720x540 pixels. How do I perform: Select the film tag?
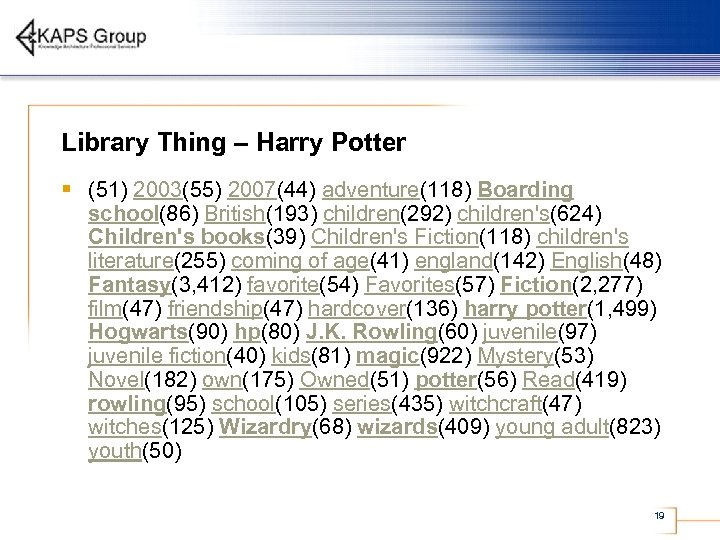pyautogui.click(x=105, y=309)
